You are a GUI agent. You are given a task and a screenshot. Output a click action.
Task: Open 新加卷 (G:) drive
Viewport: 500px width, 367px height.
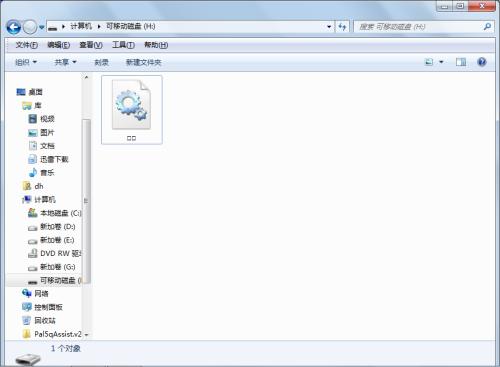click(58, 267)
